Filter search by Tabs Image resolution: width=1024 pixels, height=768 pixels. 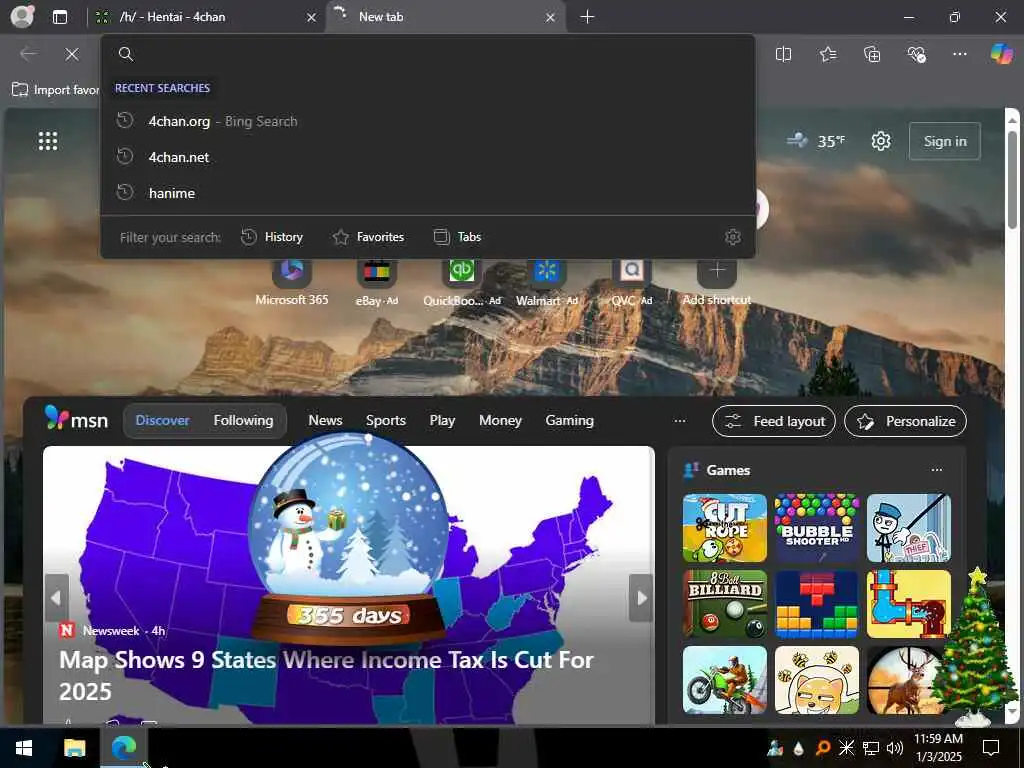[x=457, y=237]
